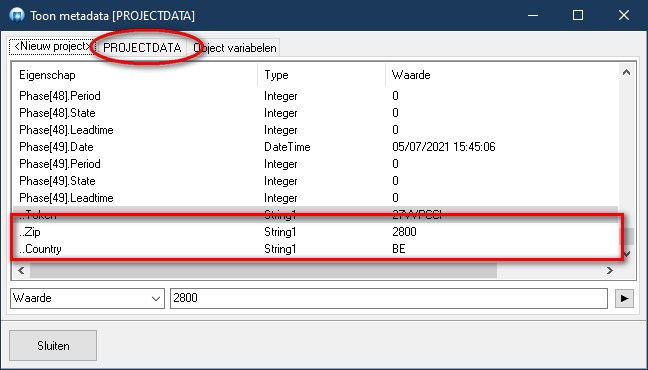Click the BE value in Country row
The width and height of the screenshot is (648, 370).
pyautogui.click(x=399, y=249)
